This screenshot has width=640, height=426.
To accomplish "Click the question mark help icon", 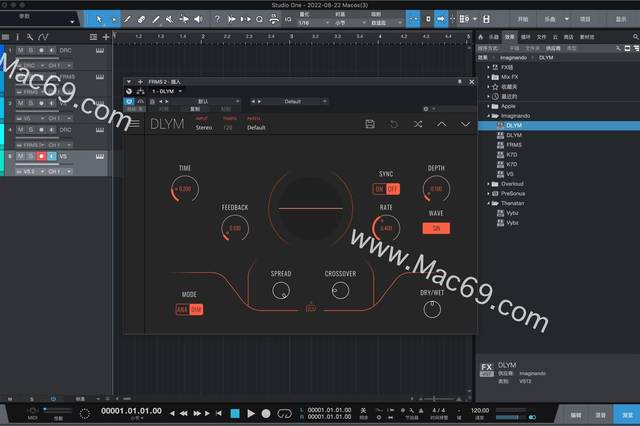I will [x=217, y=19].
